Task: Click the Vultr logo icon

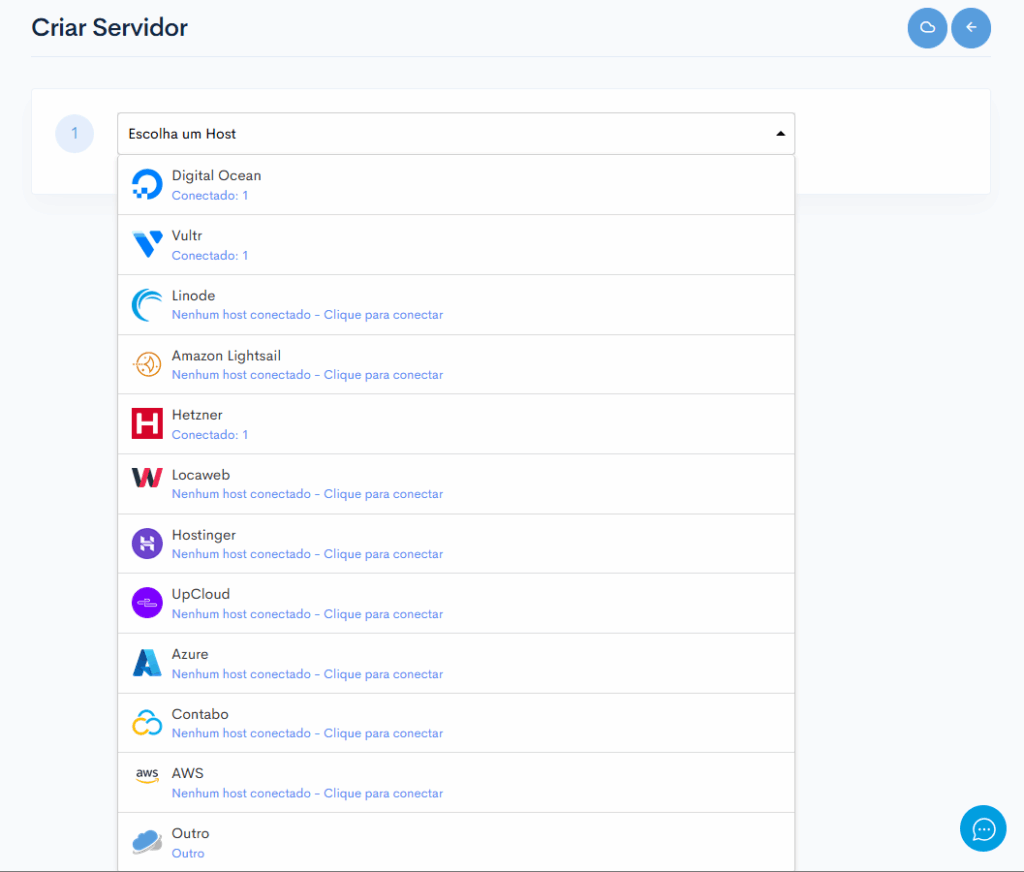Action: (147, 244)
